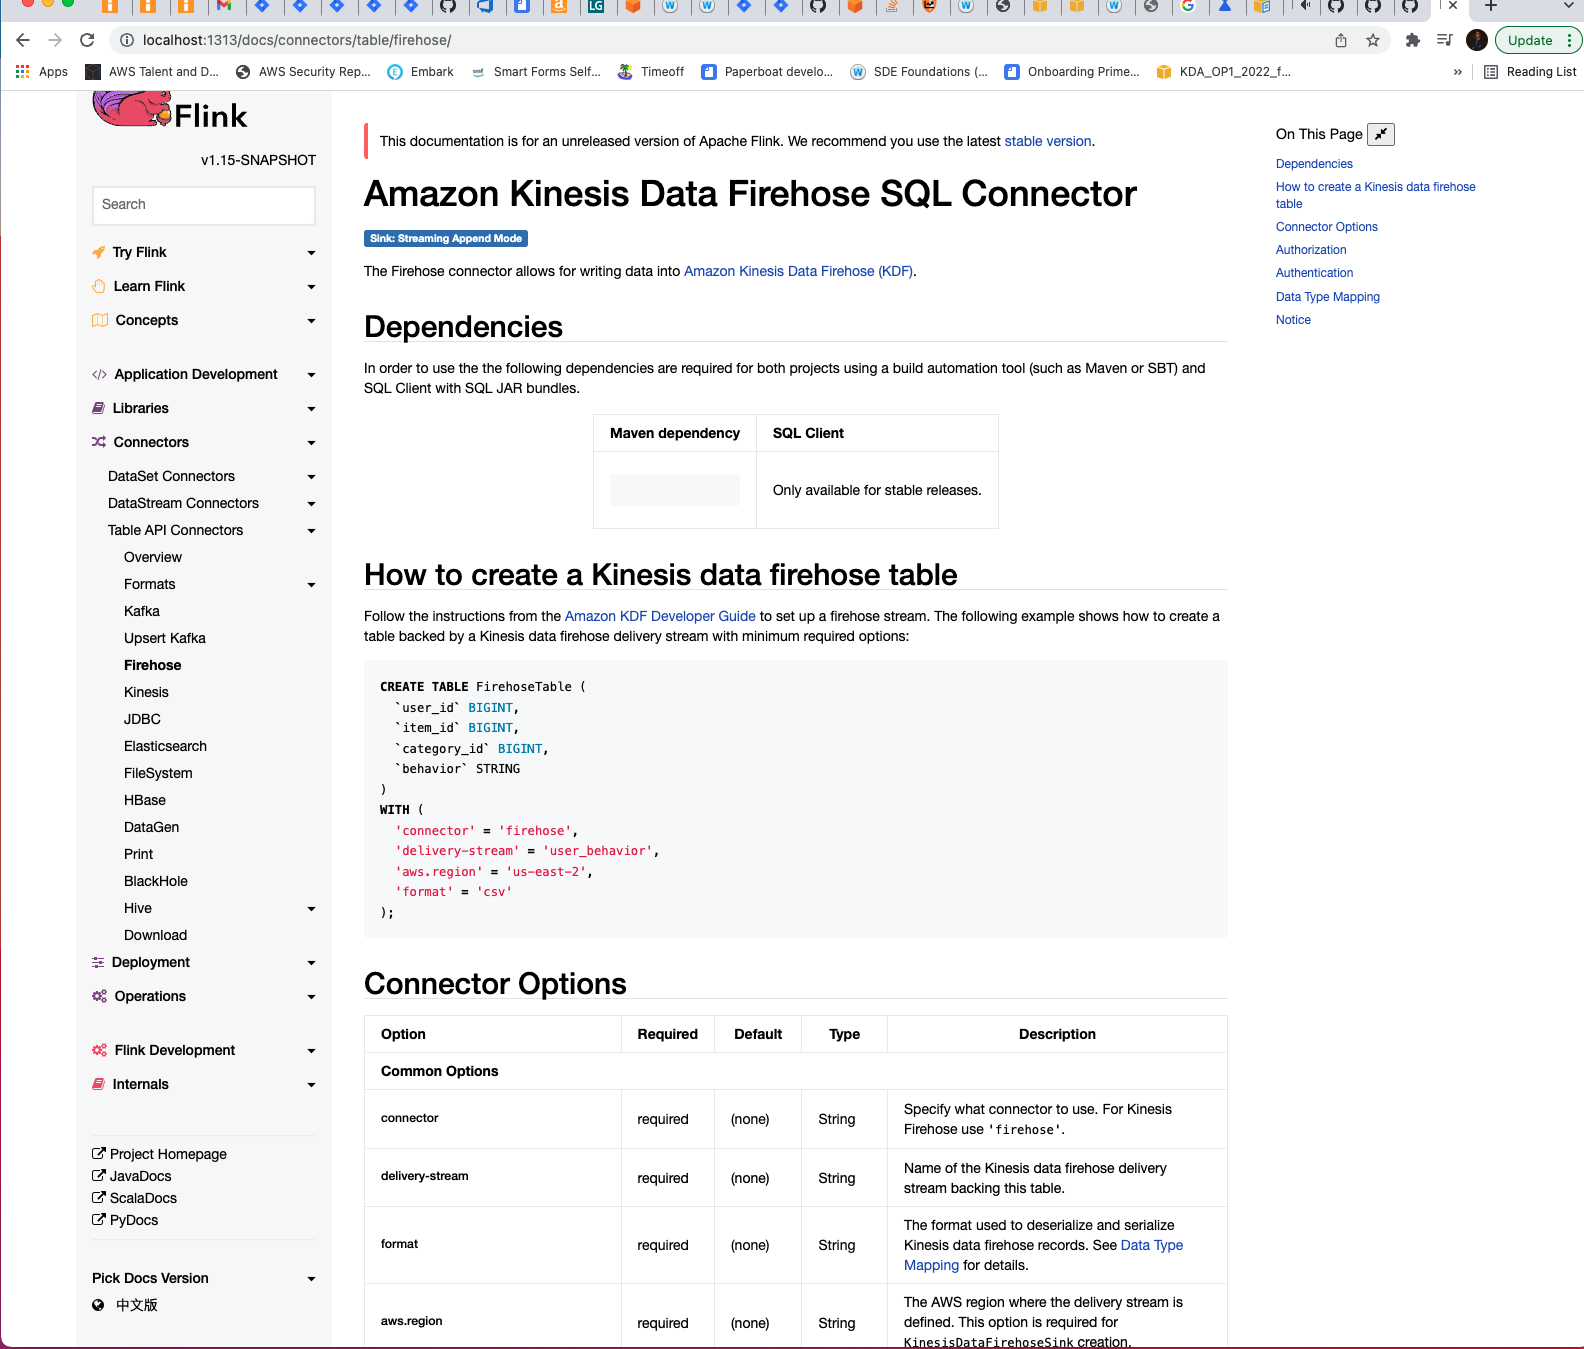Focus the Search input field
The width and height of the screenshot is (1584, 1349).
point(204,205)
